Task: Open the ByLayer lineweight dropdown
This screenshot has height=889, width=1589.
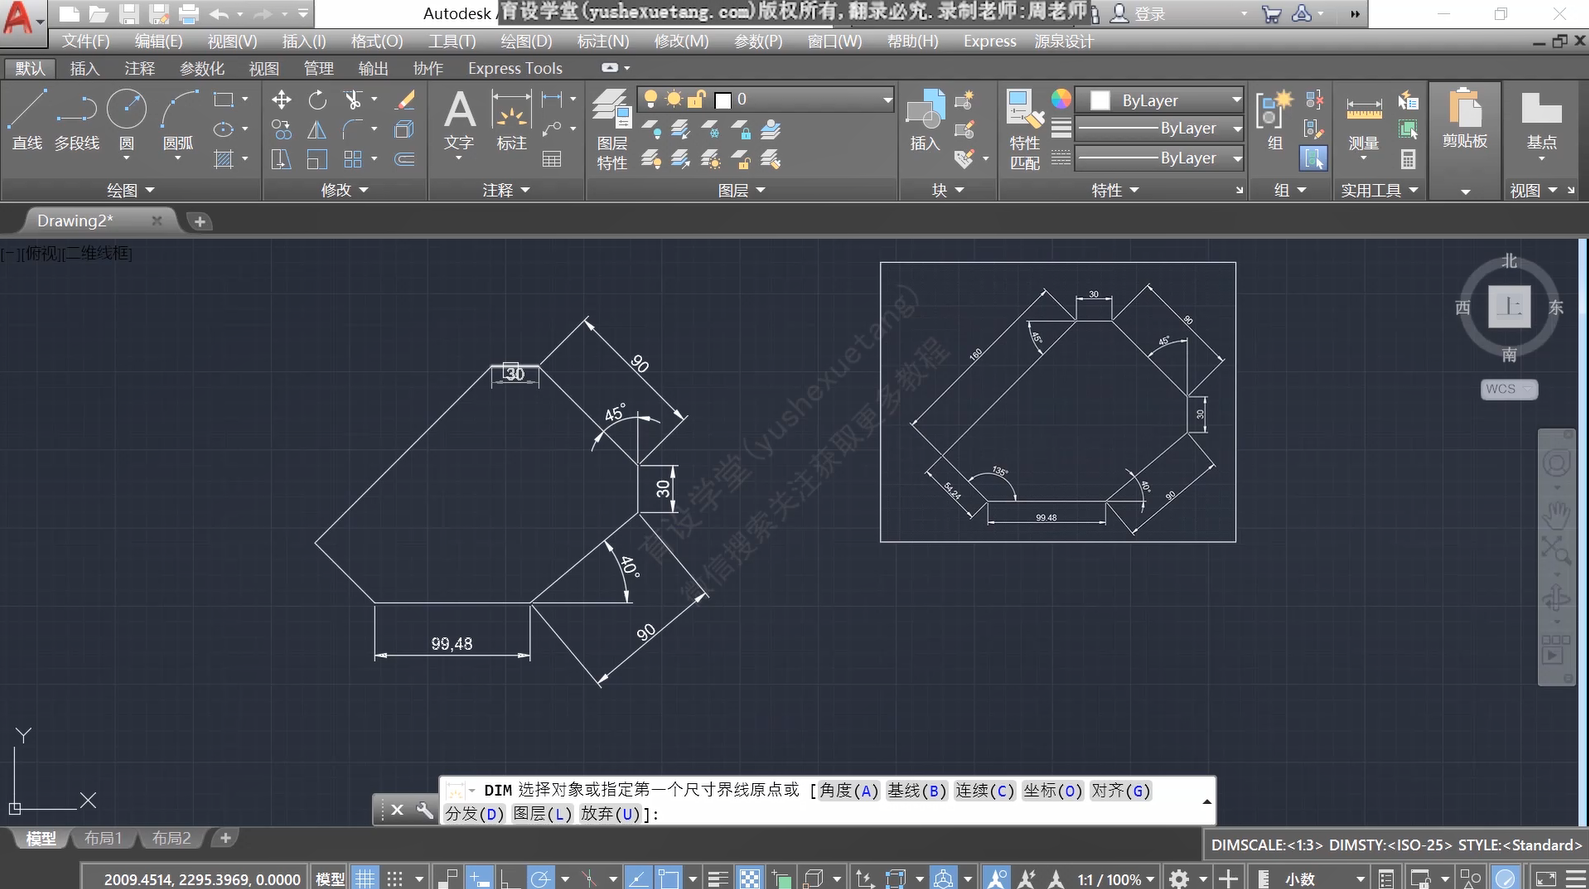Action: click(1160, 128)
